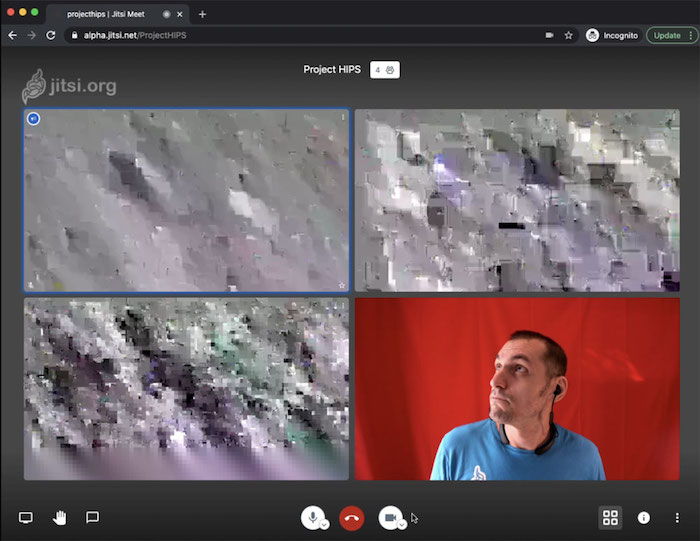The width and height of the screenshot is (700, 541).
Task: Mute the microphone button
Action: coord(312,517)
